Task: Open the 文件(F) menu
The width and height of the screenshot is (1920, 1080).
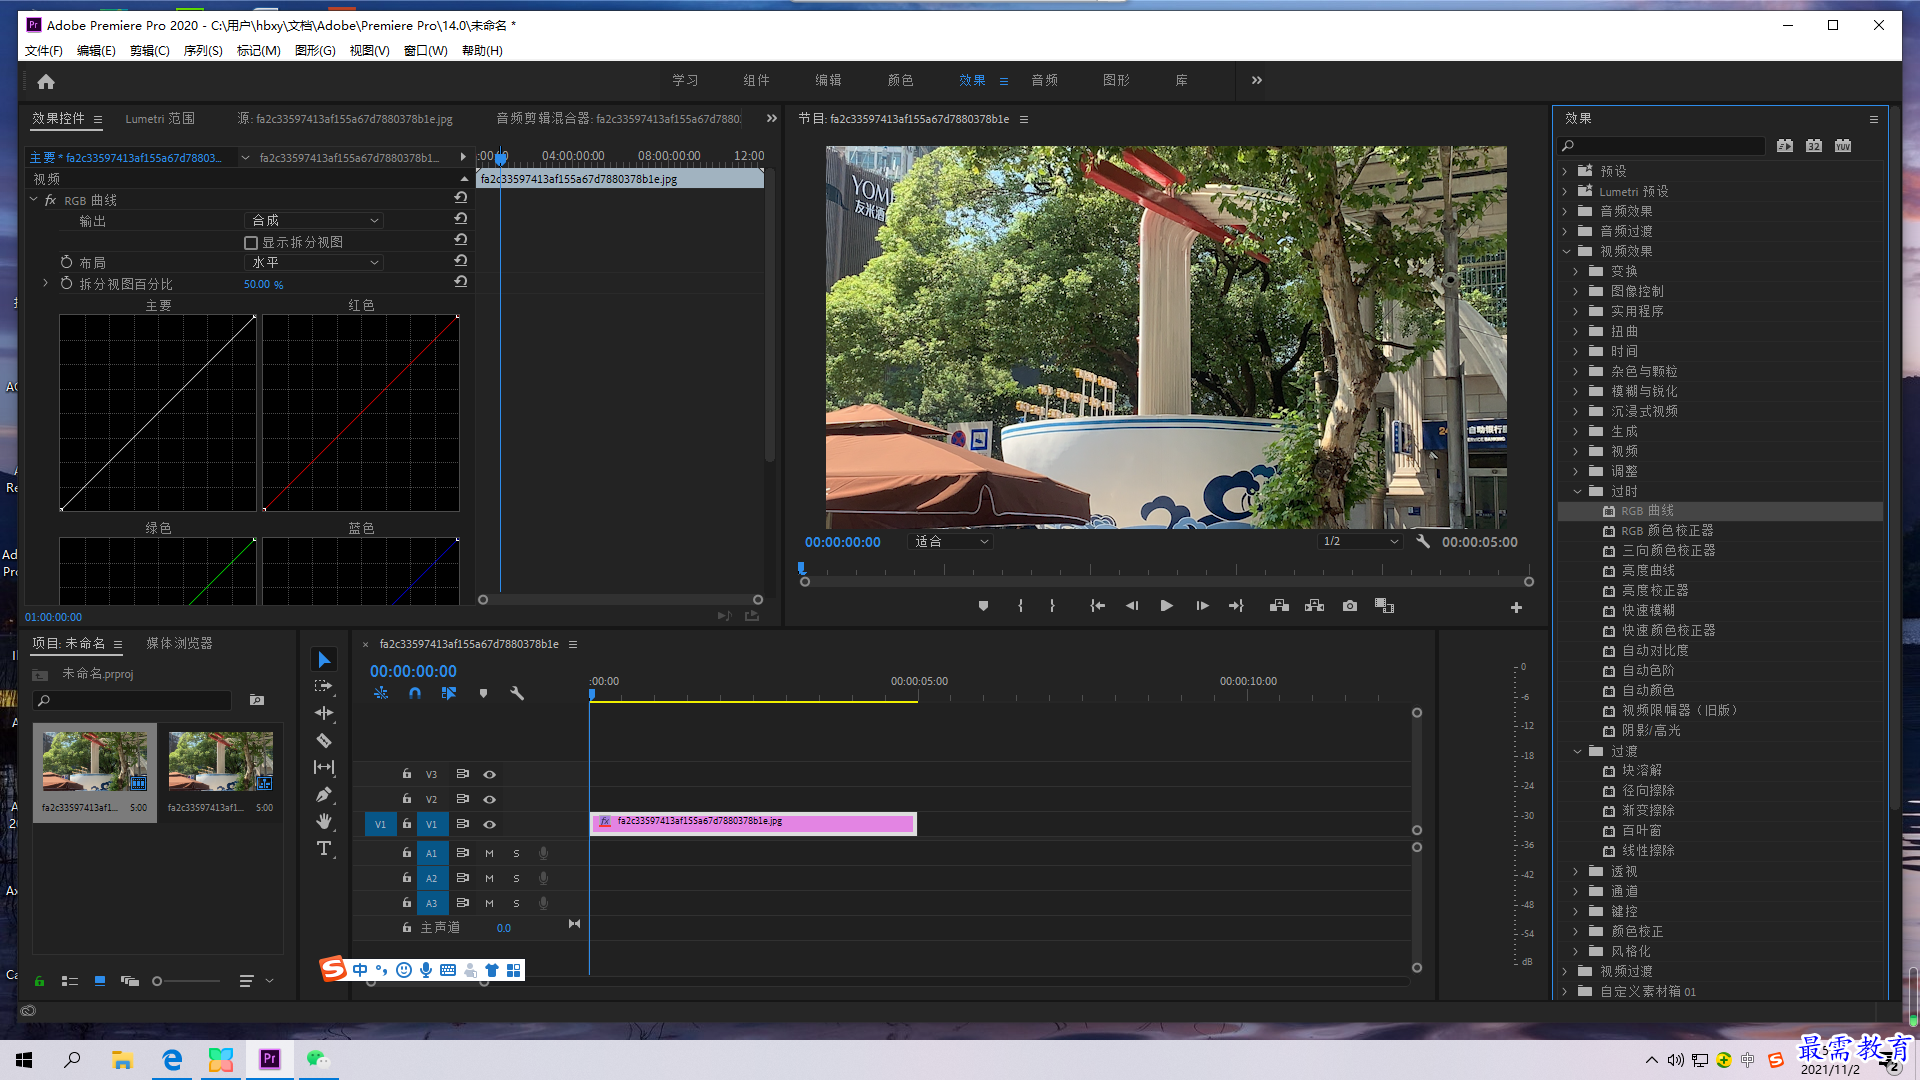Action: click(44, 51)
